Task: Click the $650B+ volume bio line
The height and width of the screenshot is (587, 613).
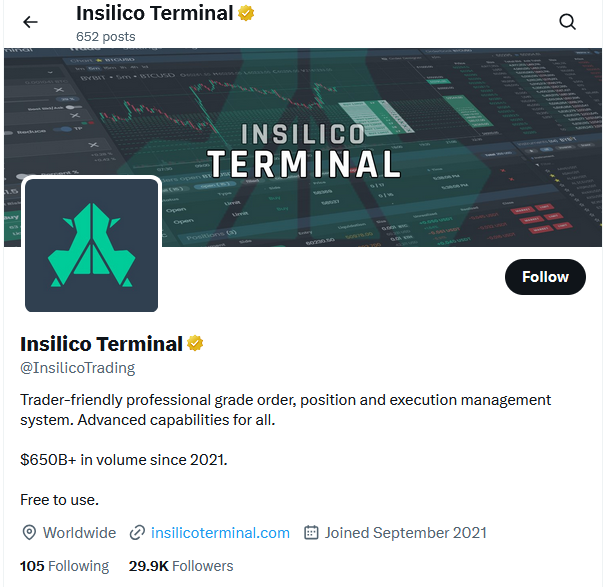Action: pos(124,460)
